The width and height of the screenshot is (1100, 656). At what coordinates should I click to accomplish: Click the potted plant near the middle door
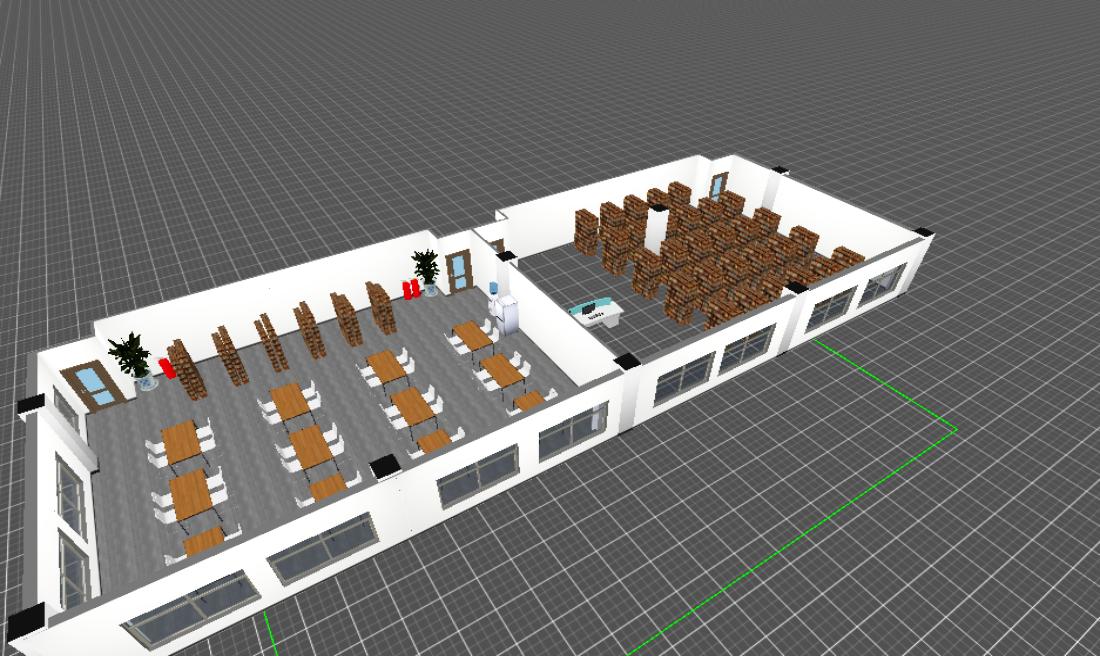[426, 268]
